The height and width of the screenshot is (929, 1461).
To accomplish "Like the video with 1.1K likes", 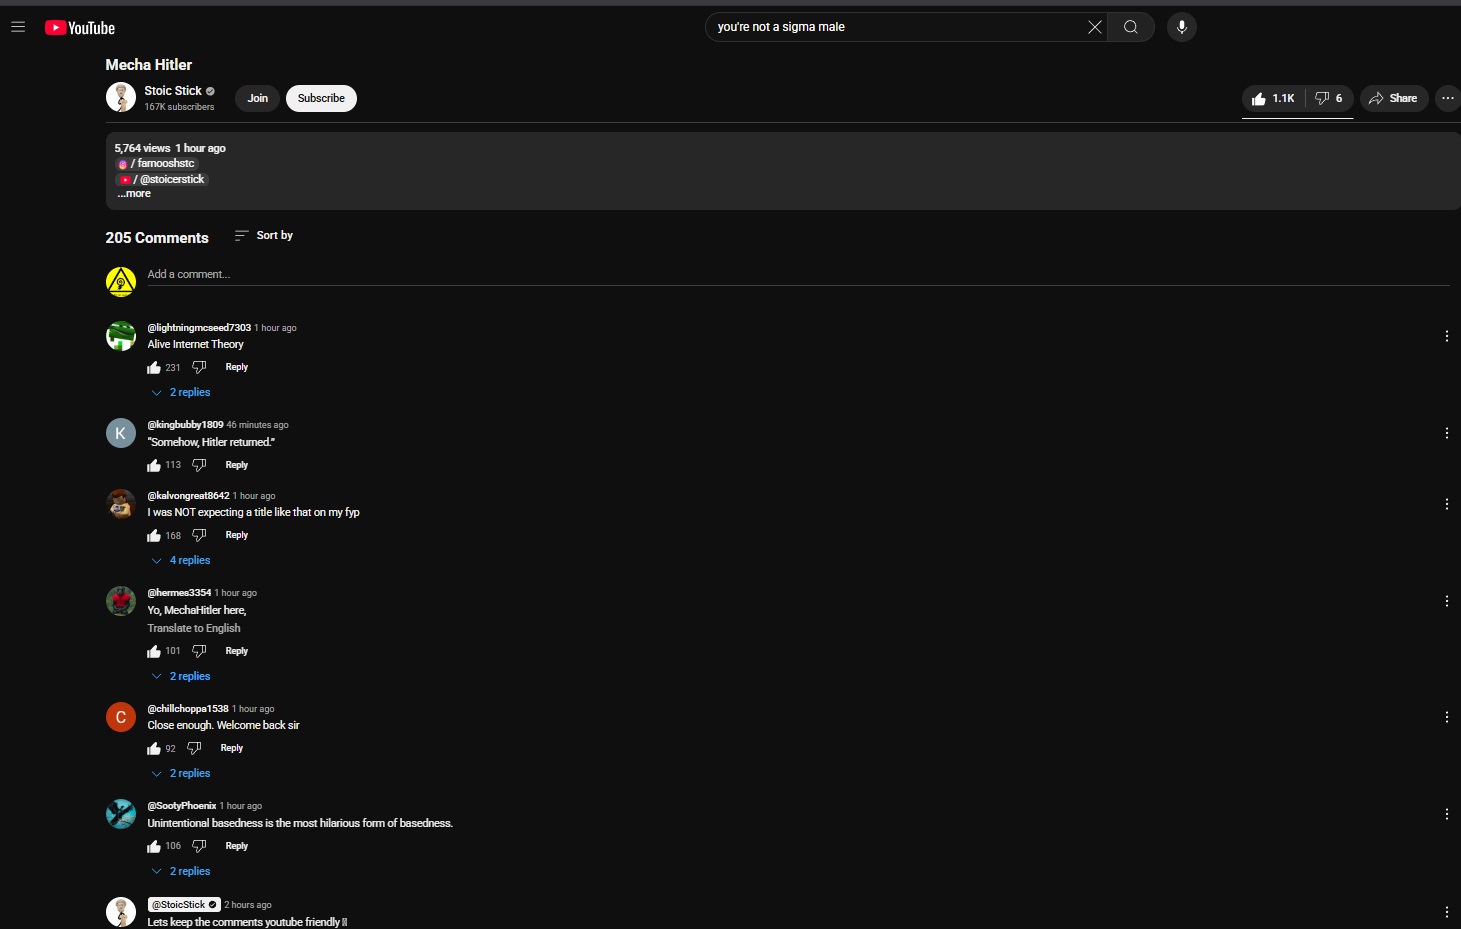I will click(x=1273, y=98).
